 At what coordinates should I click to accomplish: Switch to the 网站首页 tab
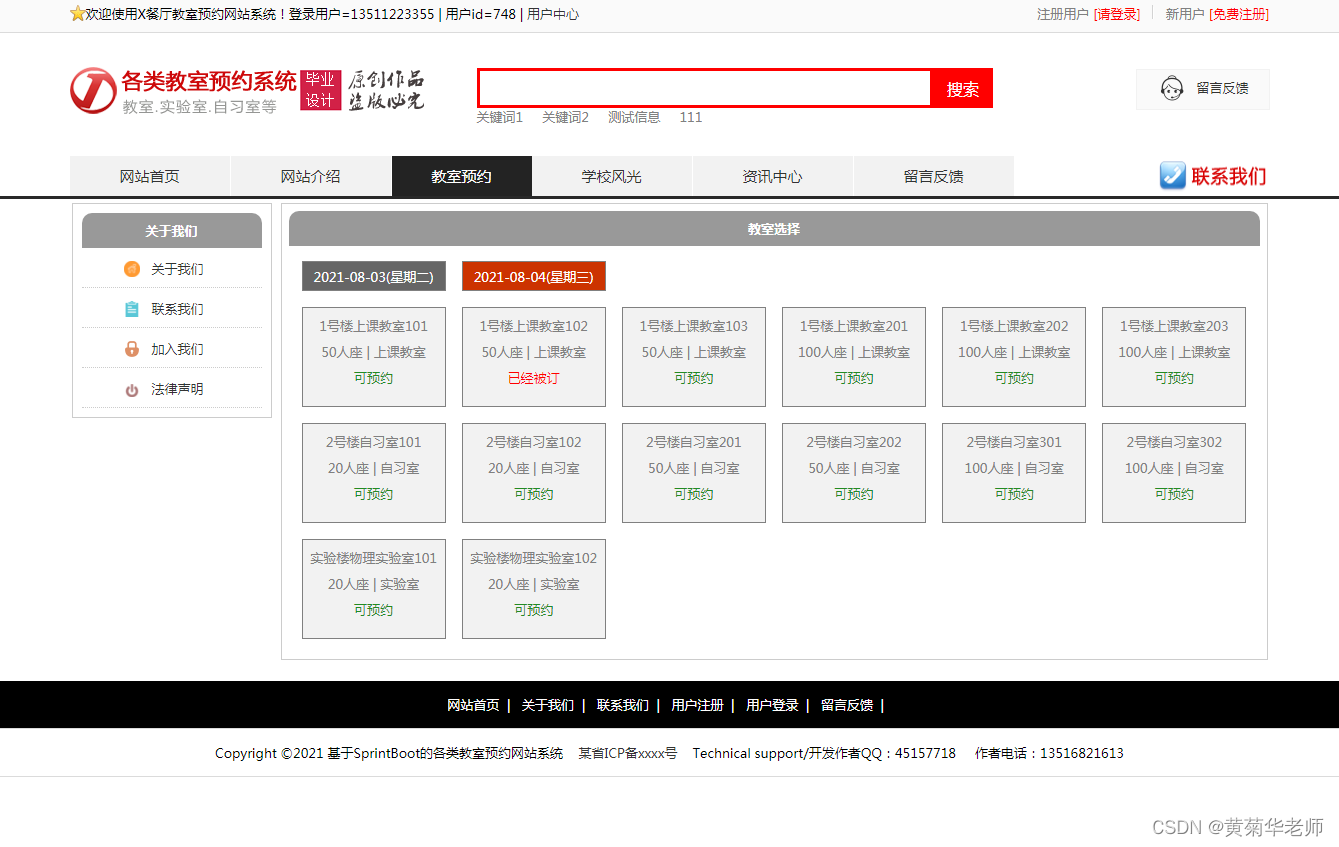(x=150, y=175)
